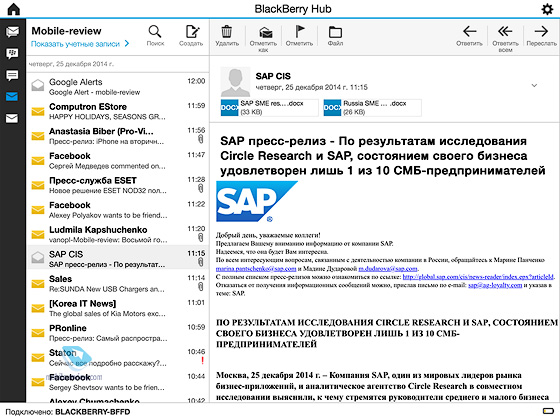Image resolution: width=560 pixels, height=420 pixels.
Task: Click the email subject heading SAP пресс-релиз
Action: [x=382, y=156]
